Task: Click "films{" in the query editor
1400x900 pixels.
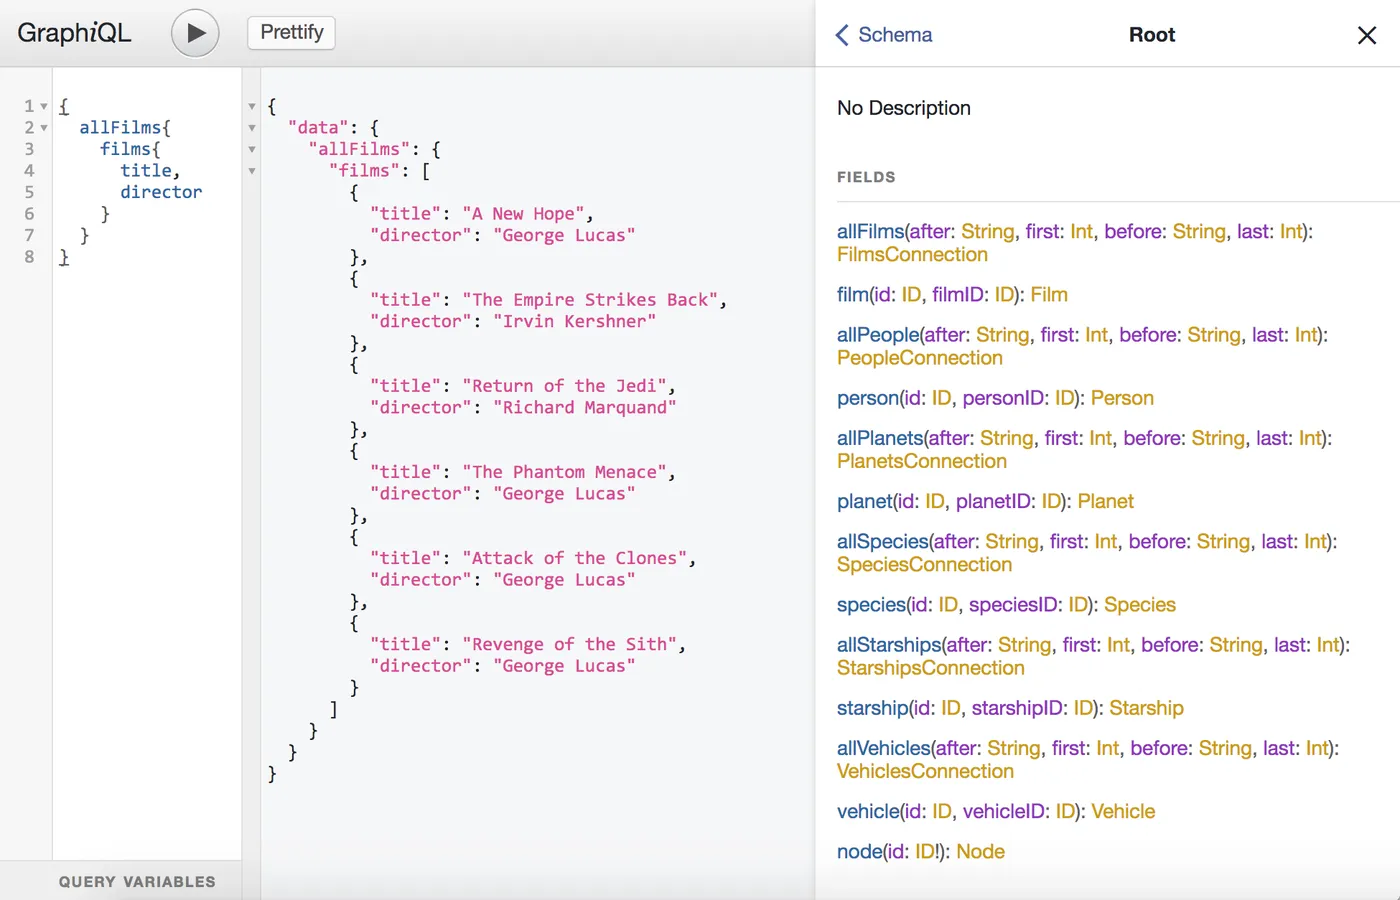Action: pyautogui.click(x=130, y=149)
